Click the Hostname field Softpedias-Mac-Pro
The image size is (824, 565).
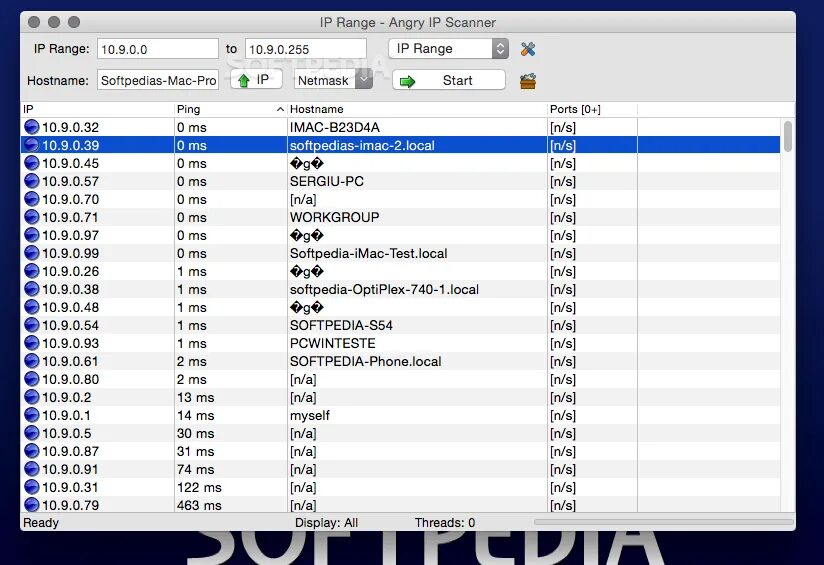(x=158, y=80)
